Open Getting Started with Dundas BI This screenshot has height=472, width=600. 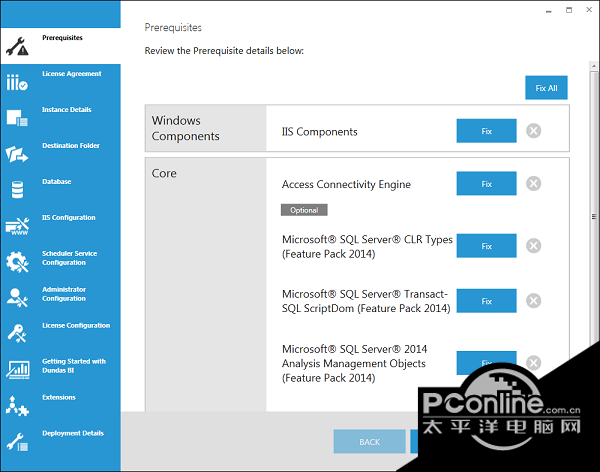pos(60,370)
